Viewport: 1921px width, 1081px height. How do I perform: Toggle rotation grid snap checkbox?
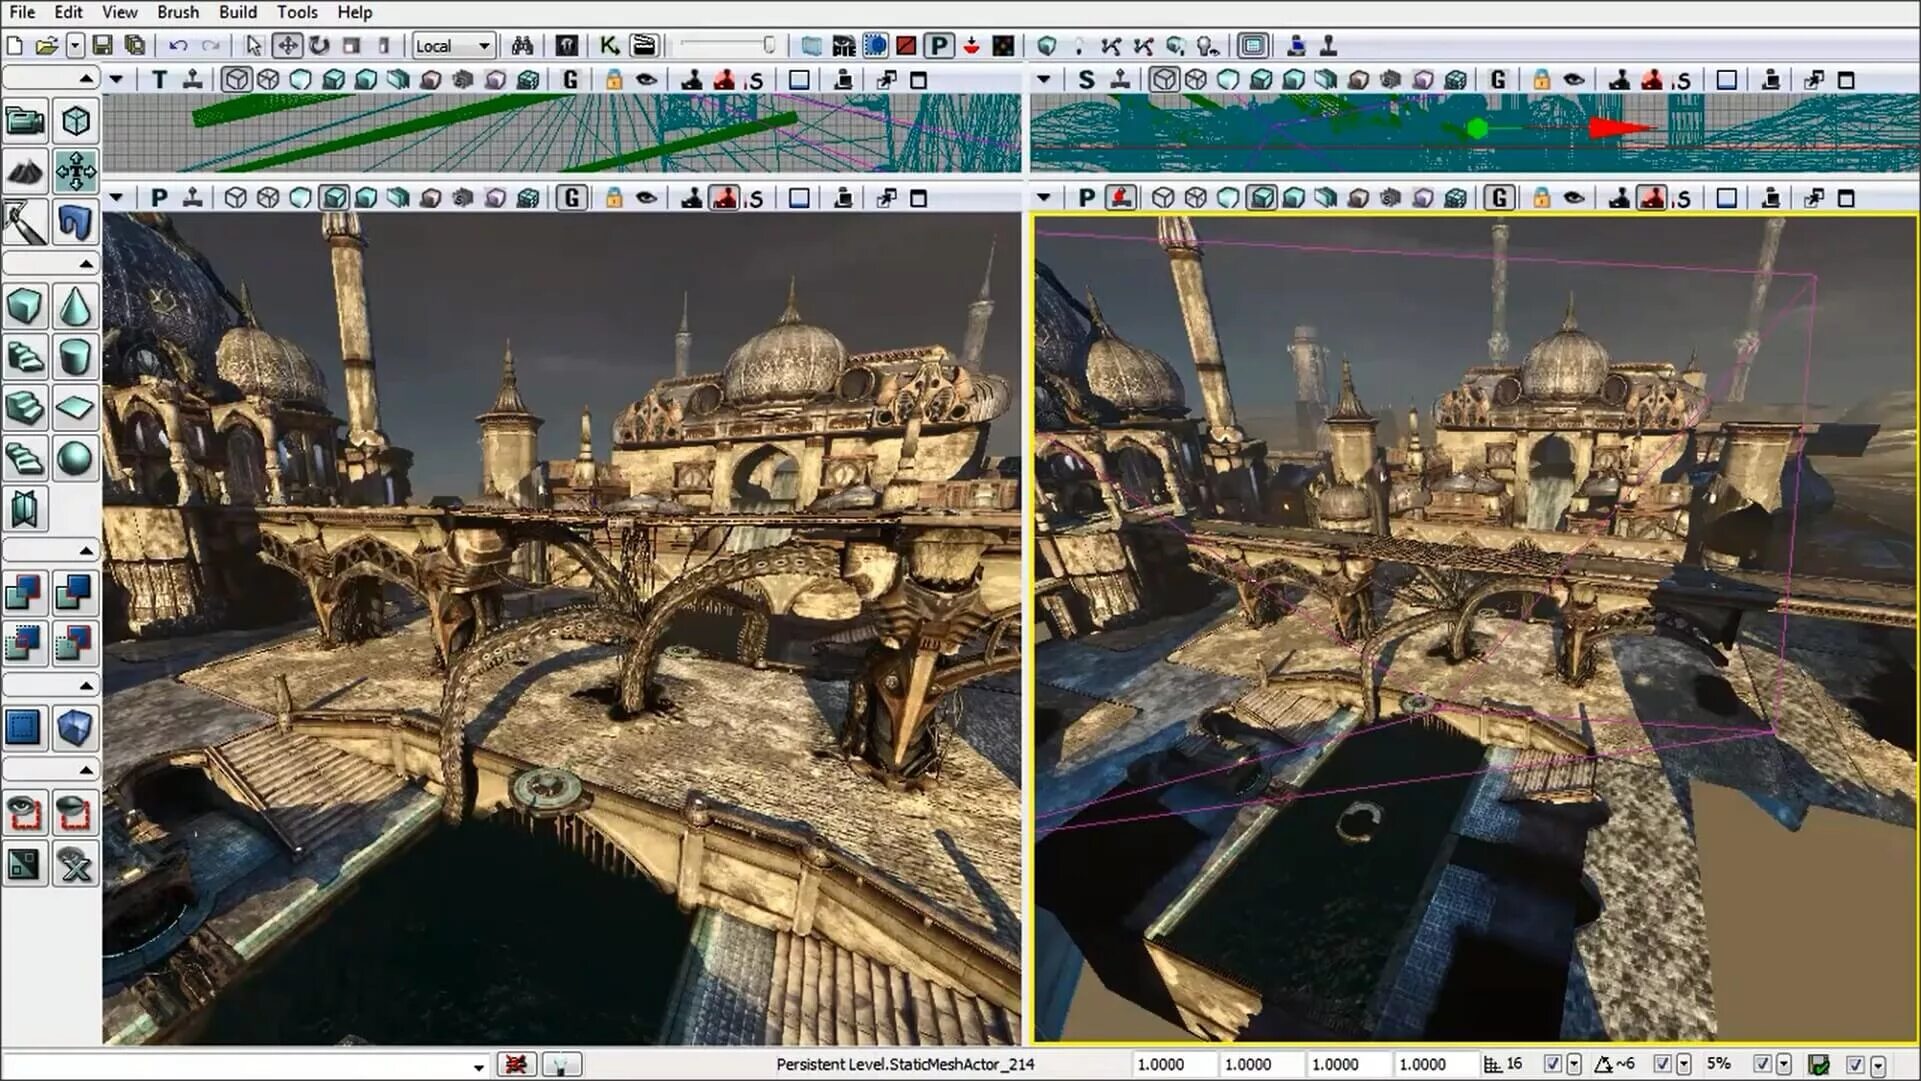click(x=1662, y=1065)
